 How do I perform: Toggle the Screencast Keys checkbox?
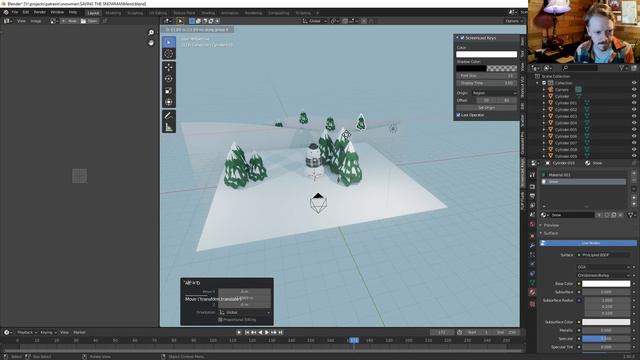(x=462, y=38)
